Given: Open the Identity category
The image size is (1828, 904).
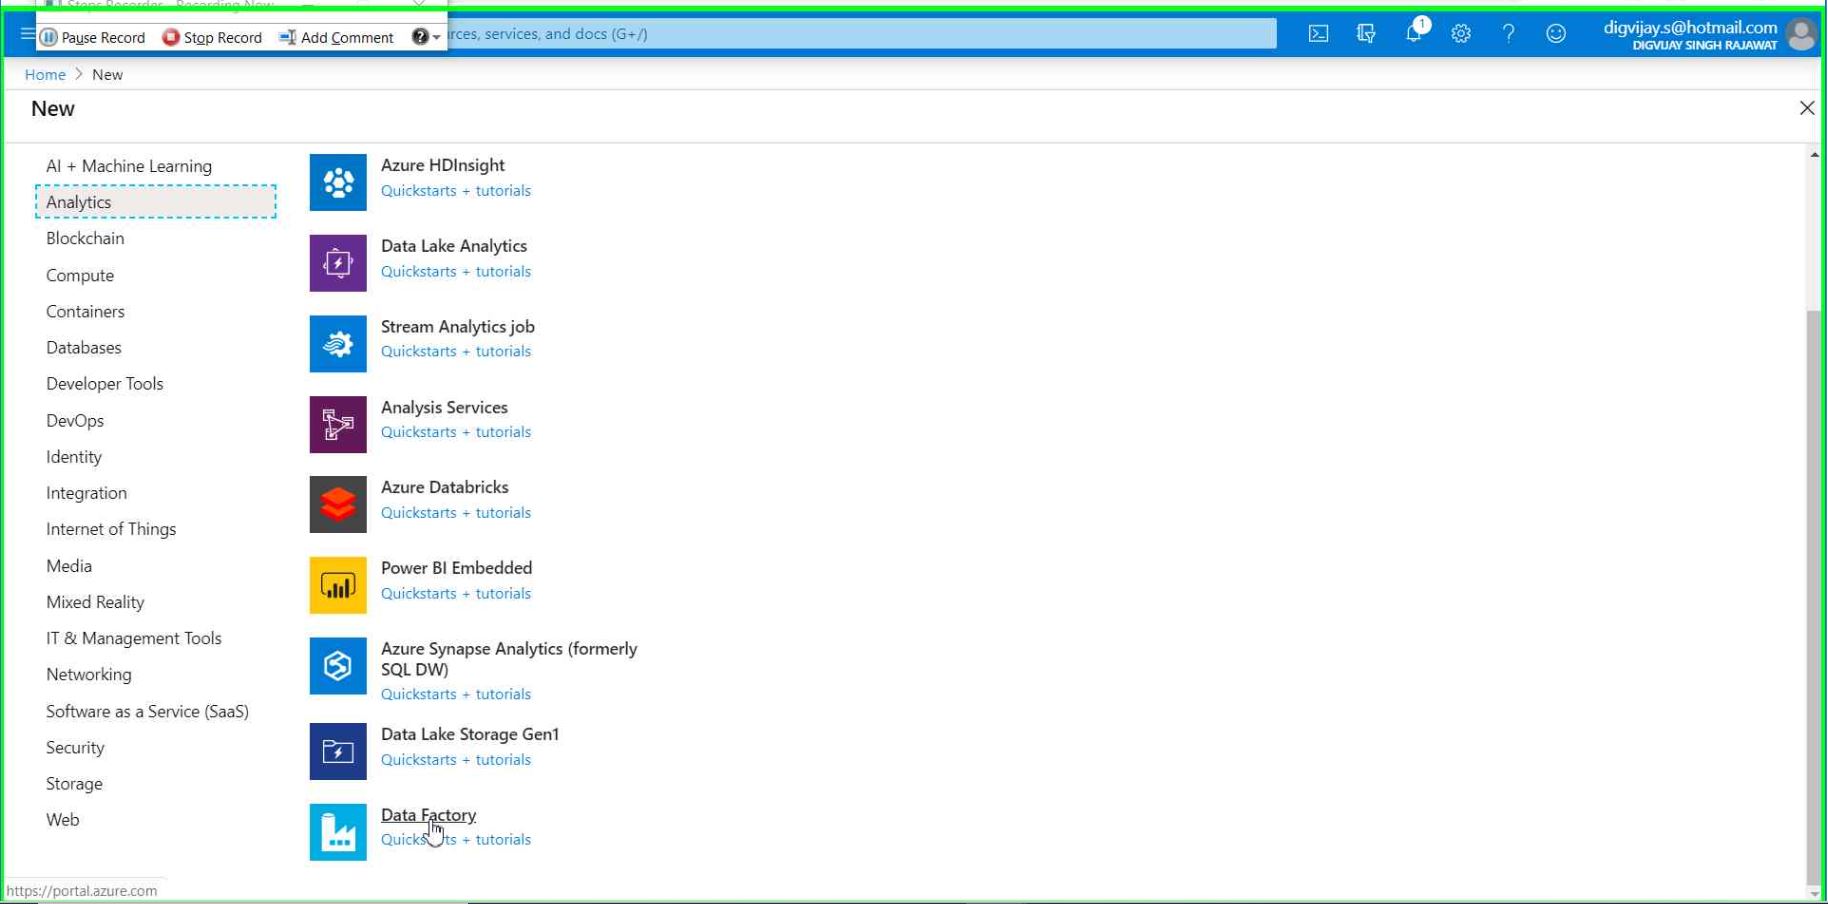Looking at the screenshot, I should click(x=74, y=457).
